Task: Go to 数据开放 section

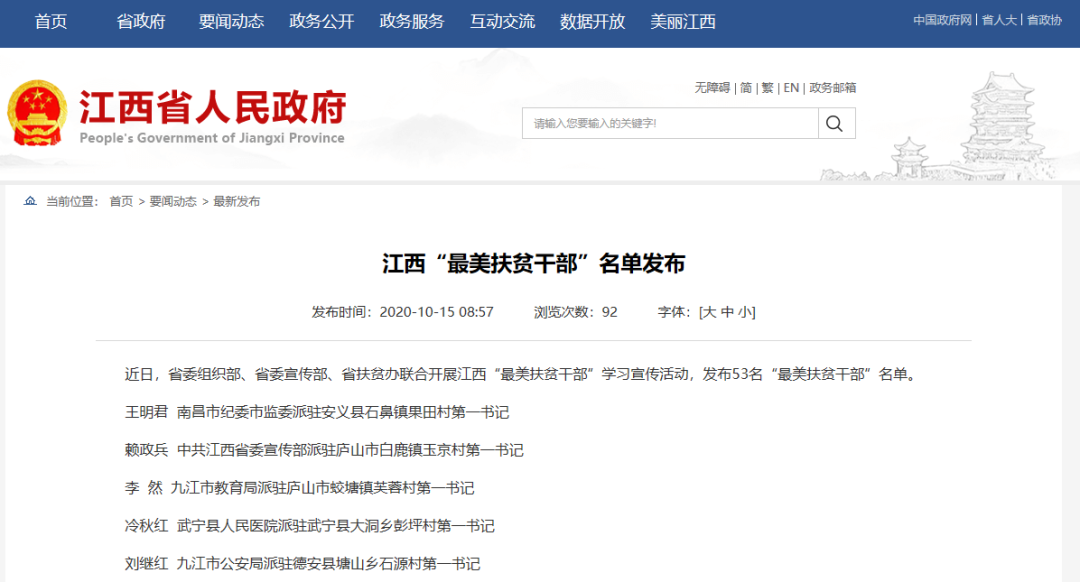Action: coord(592,22)
